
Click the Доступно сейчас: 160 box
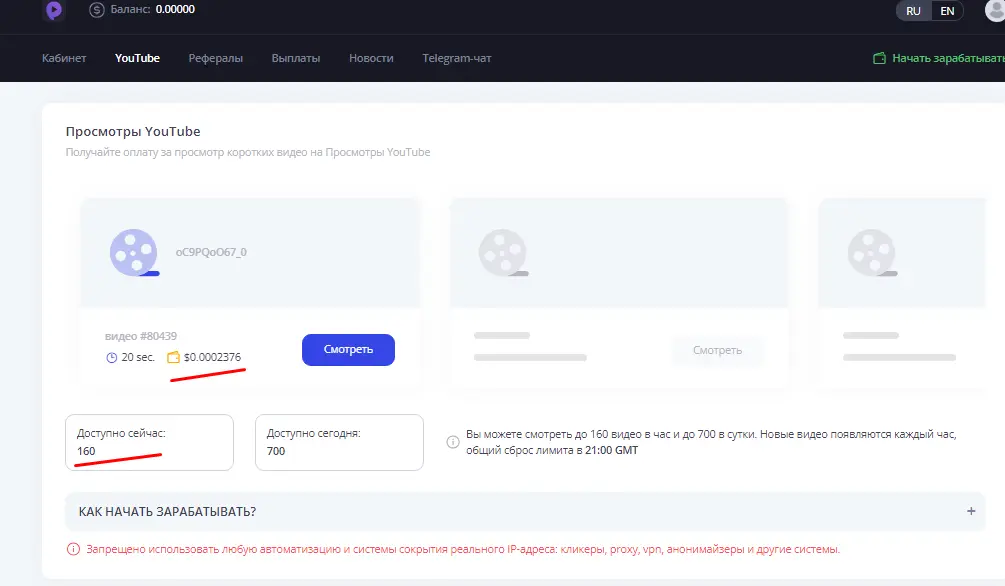[x=149, y=442]
